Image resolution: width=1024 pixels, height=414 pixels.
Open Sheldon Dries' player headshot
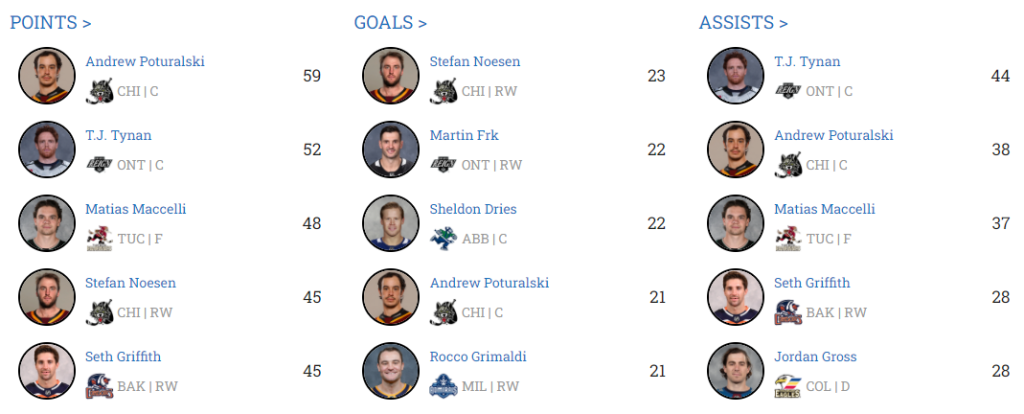point(391,223)
